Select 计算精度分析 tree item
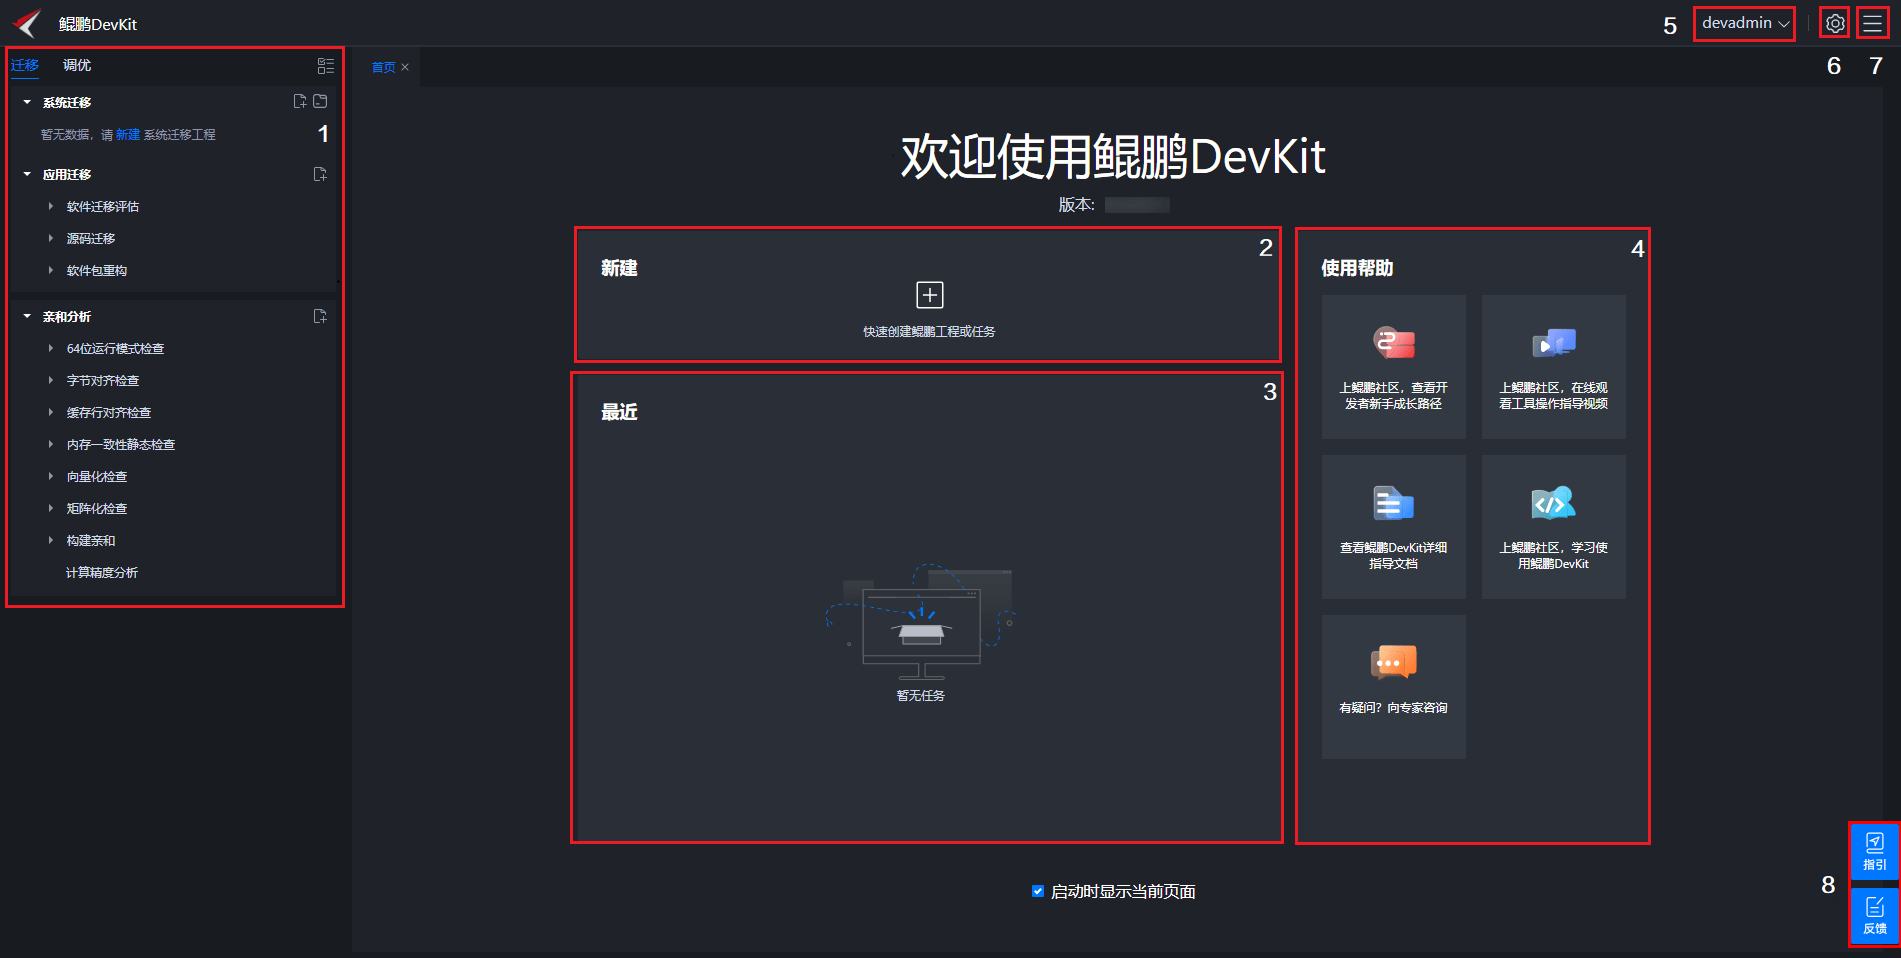The height and width of the screenshot is (958, 1901). click(102, 572)
